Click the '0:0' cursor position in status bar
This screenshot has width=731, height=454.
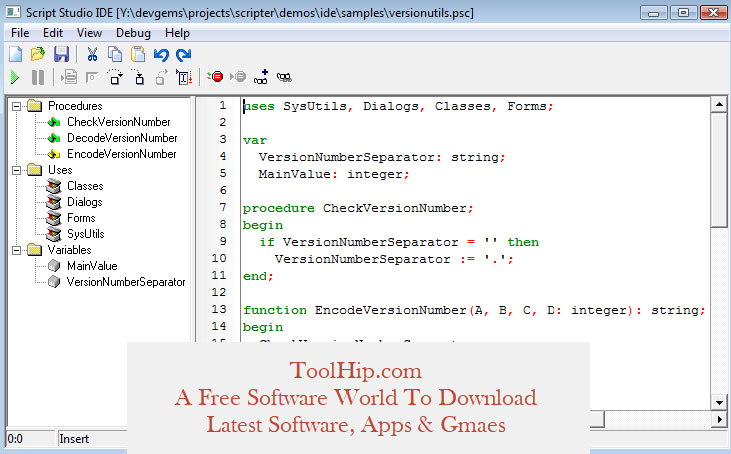(x=15, y=439)
